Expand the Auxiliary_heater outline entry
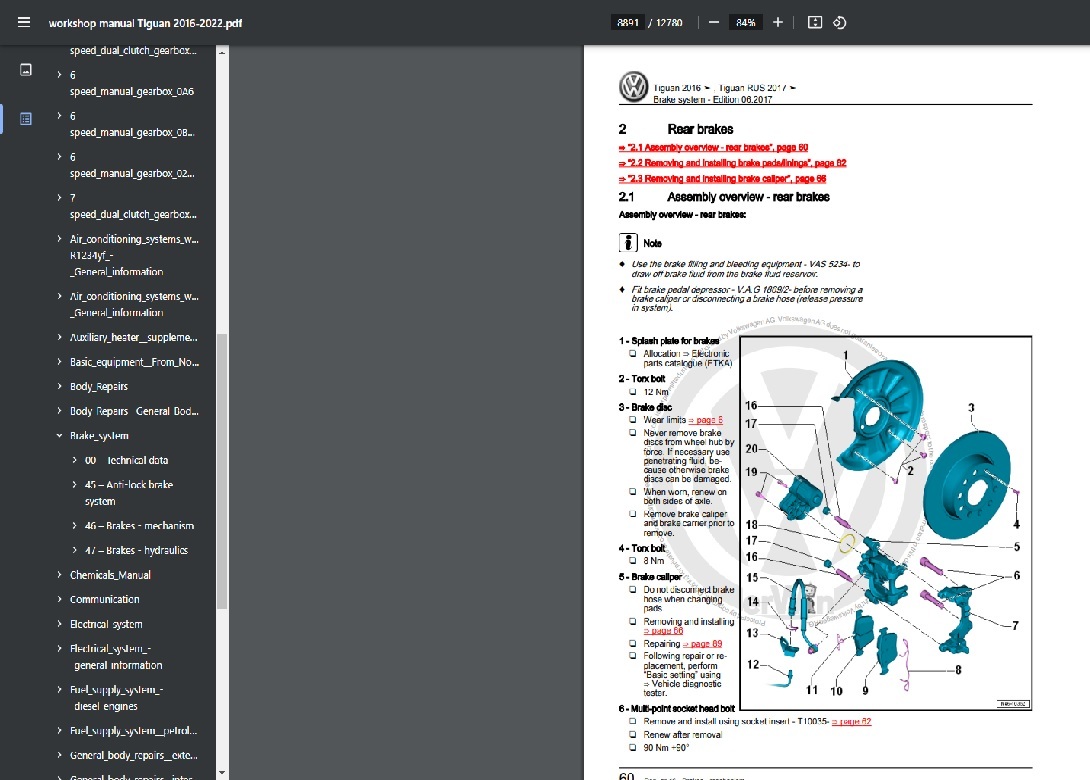 pyautogui.click(x=59, y=337)
